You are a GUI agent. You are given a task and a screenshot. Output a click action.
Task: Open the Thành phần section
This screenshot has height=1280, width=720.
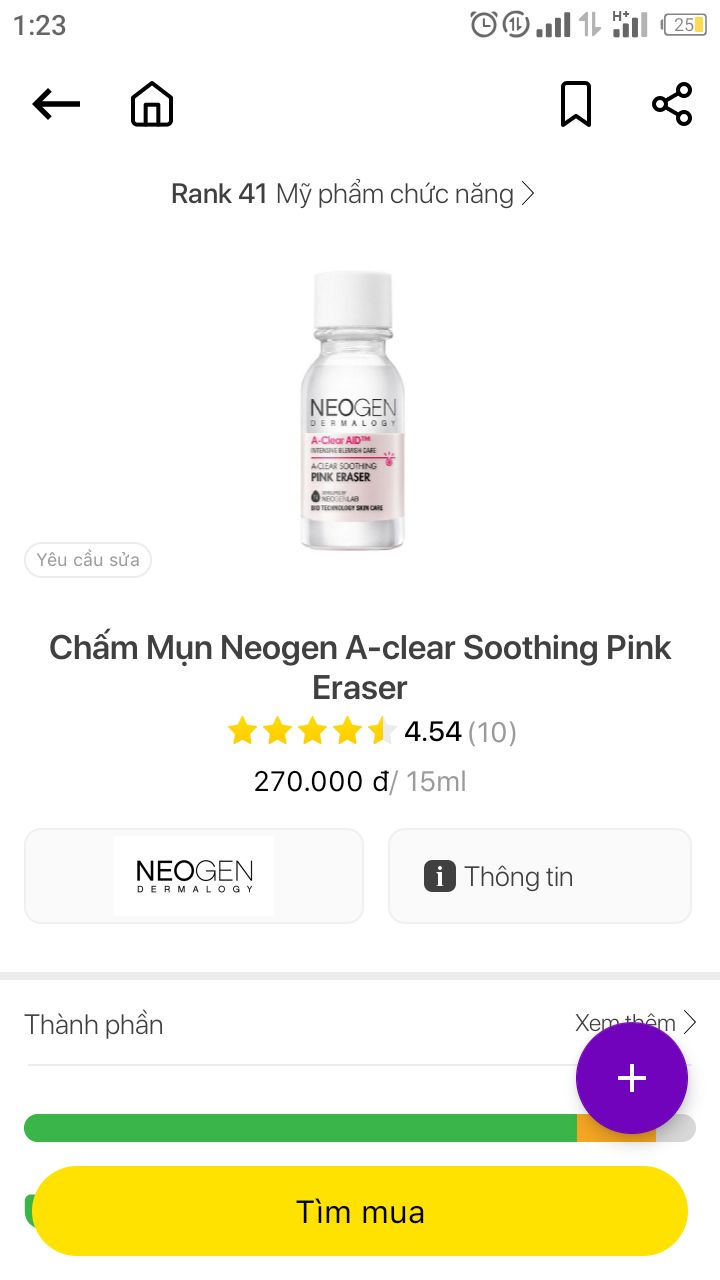pyautogui.click(x=94, y=1024)
